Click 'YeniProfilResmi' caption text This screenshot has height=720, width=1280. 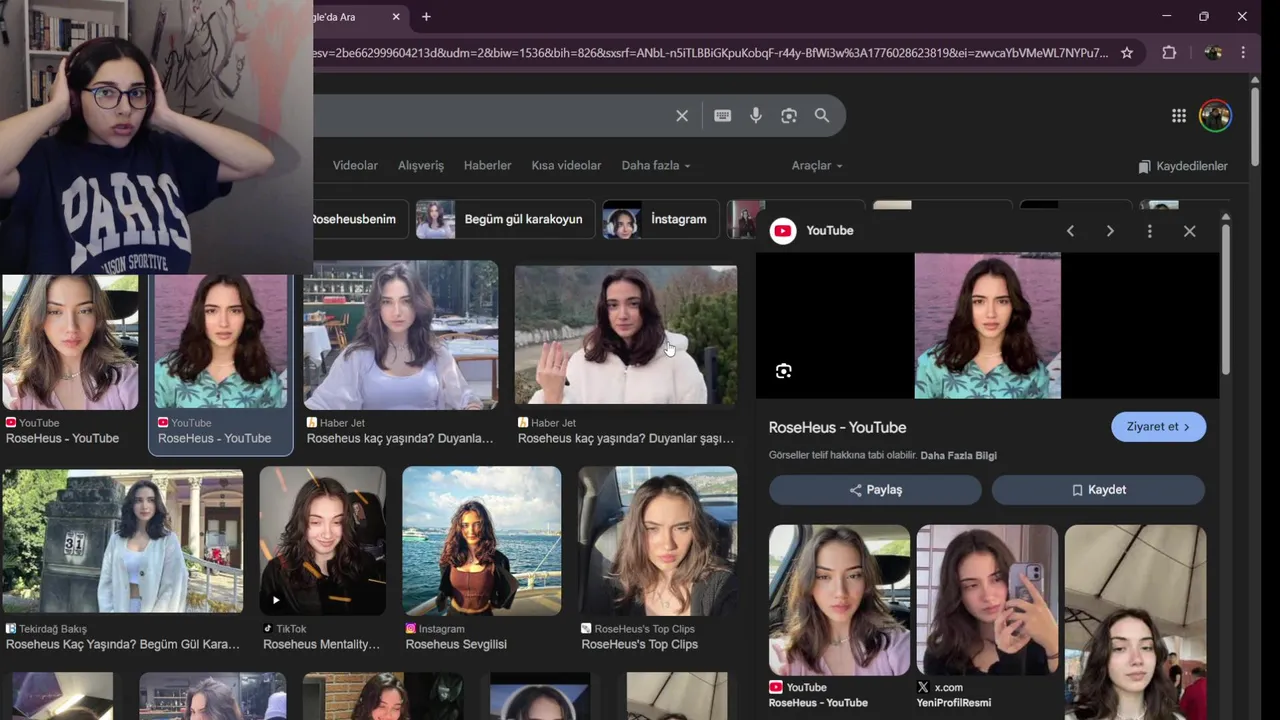coord(953,703)
